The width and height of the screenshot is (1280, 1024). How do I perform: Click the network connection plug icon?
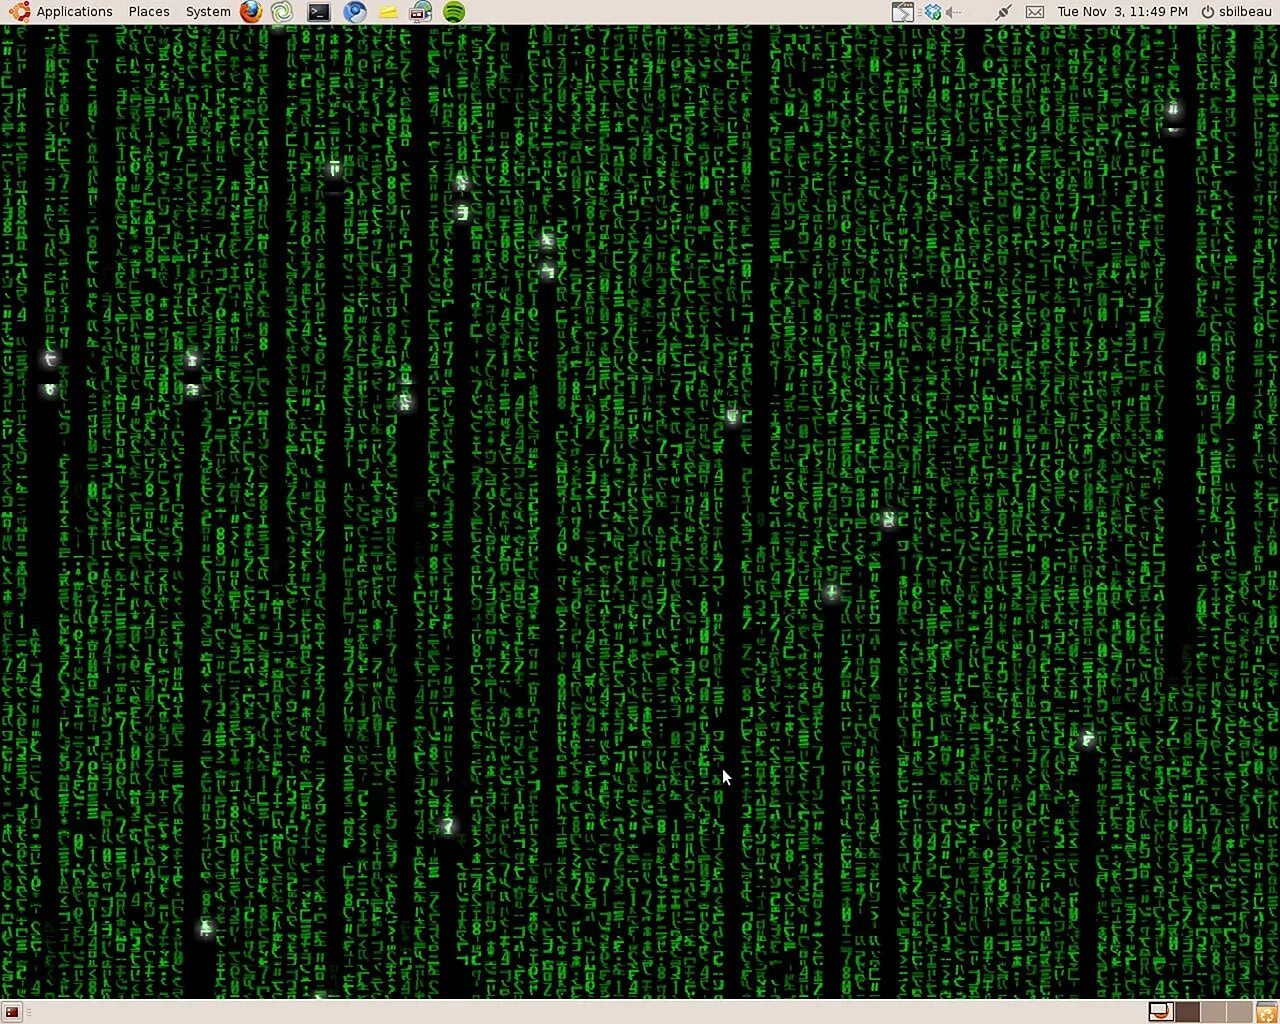coord(1003,12)
